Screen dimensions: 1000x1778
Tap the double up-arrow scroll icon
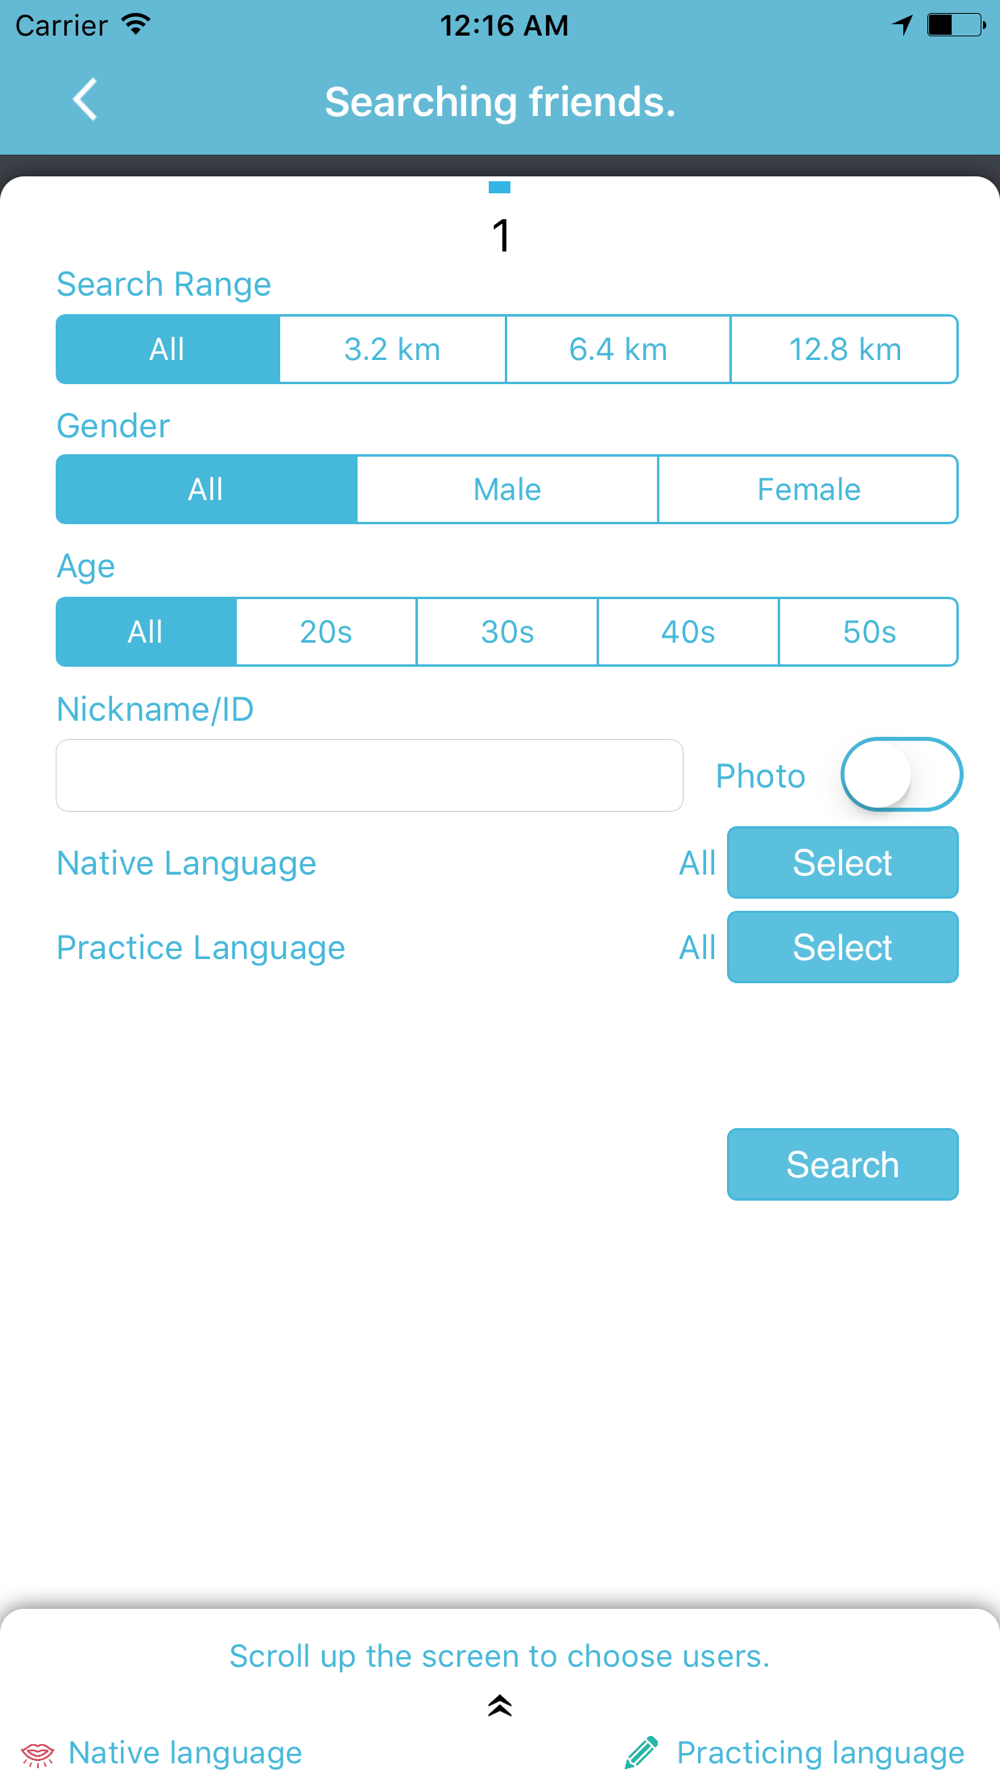coord(500,1706)
